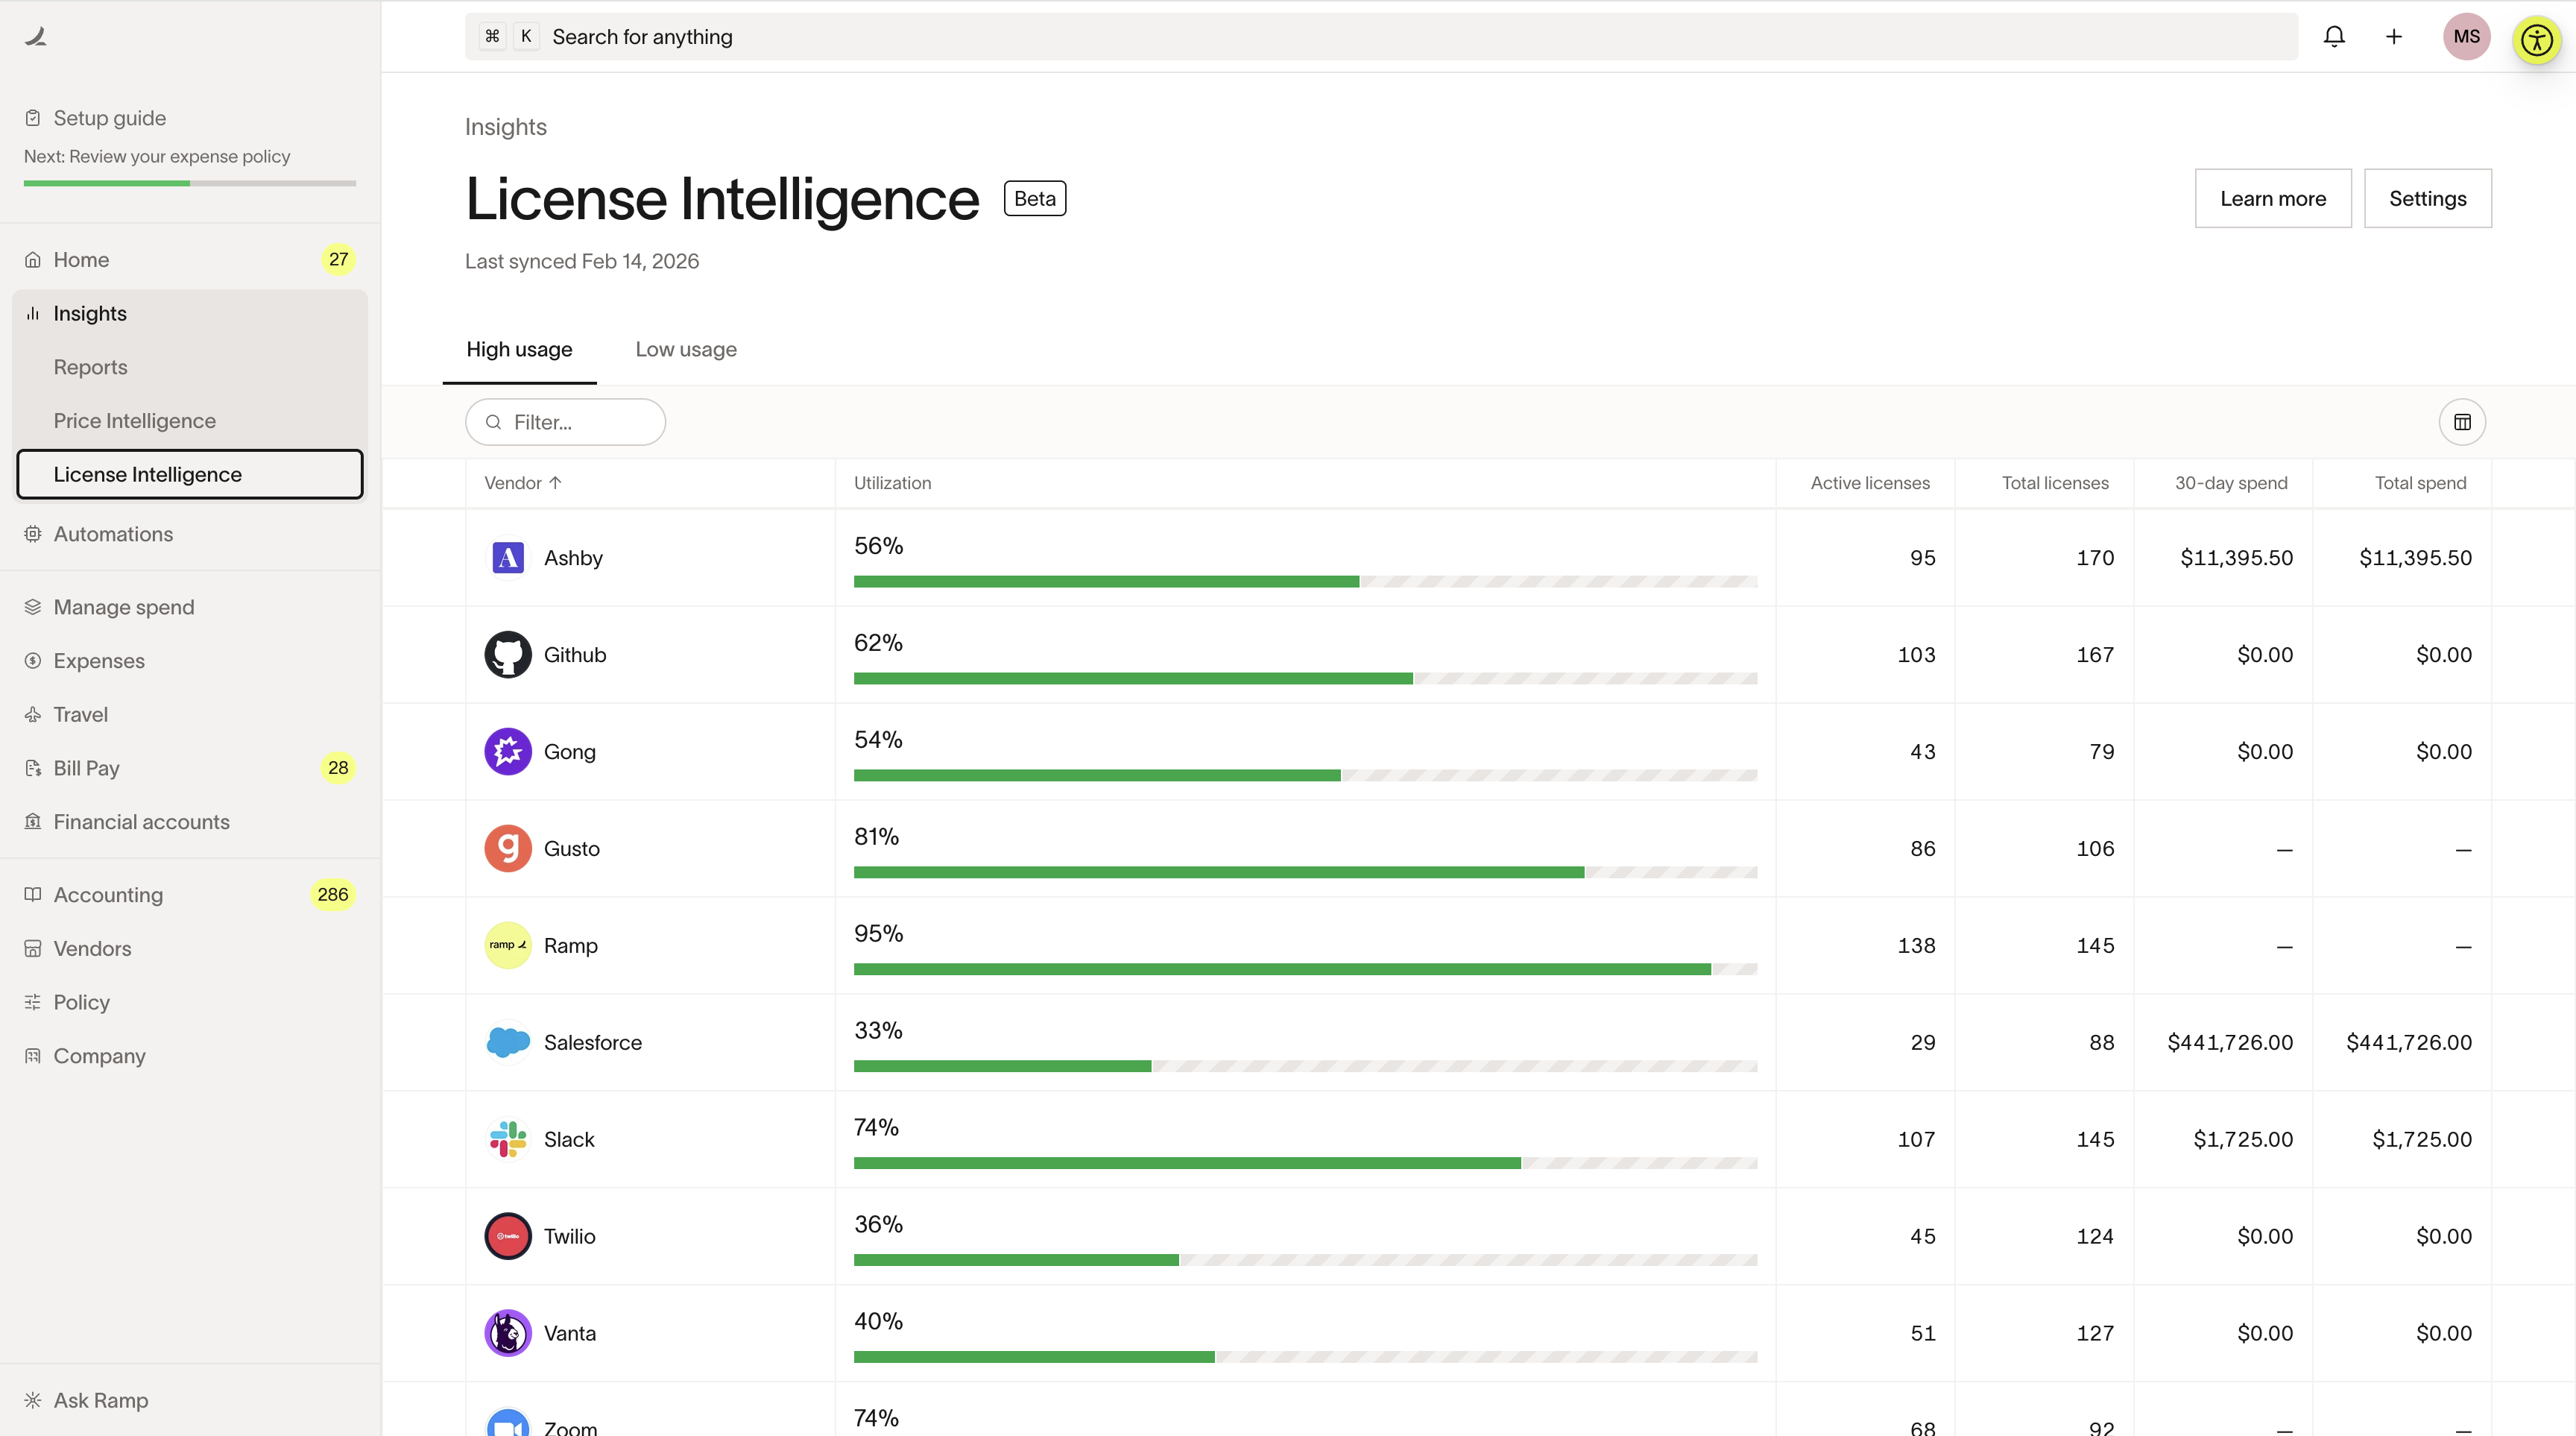Screen dimensions: 2576x1436
Task: Click the Github vendor logo
Action: (x=508, y=654)
